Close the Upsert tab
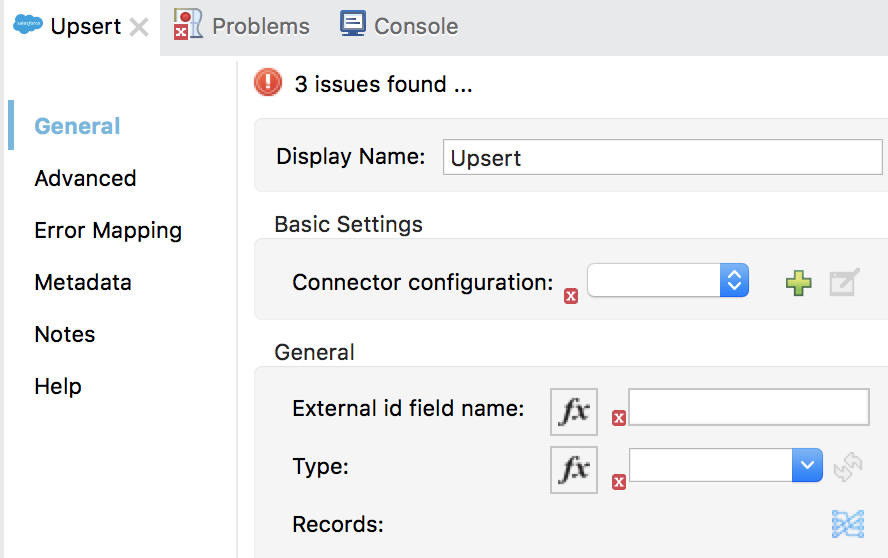The width and height of the screenshot is (888, 558). coord(139,27)
